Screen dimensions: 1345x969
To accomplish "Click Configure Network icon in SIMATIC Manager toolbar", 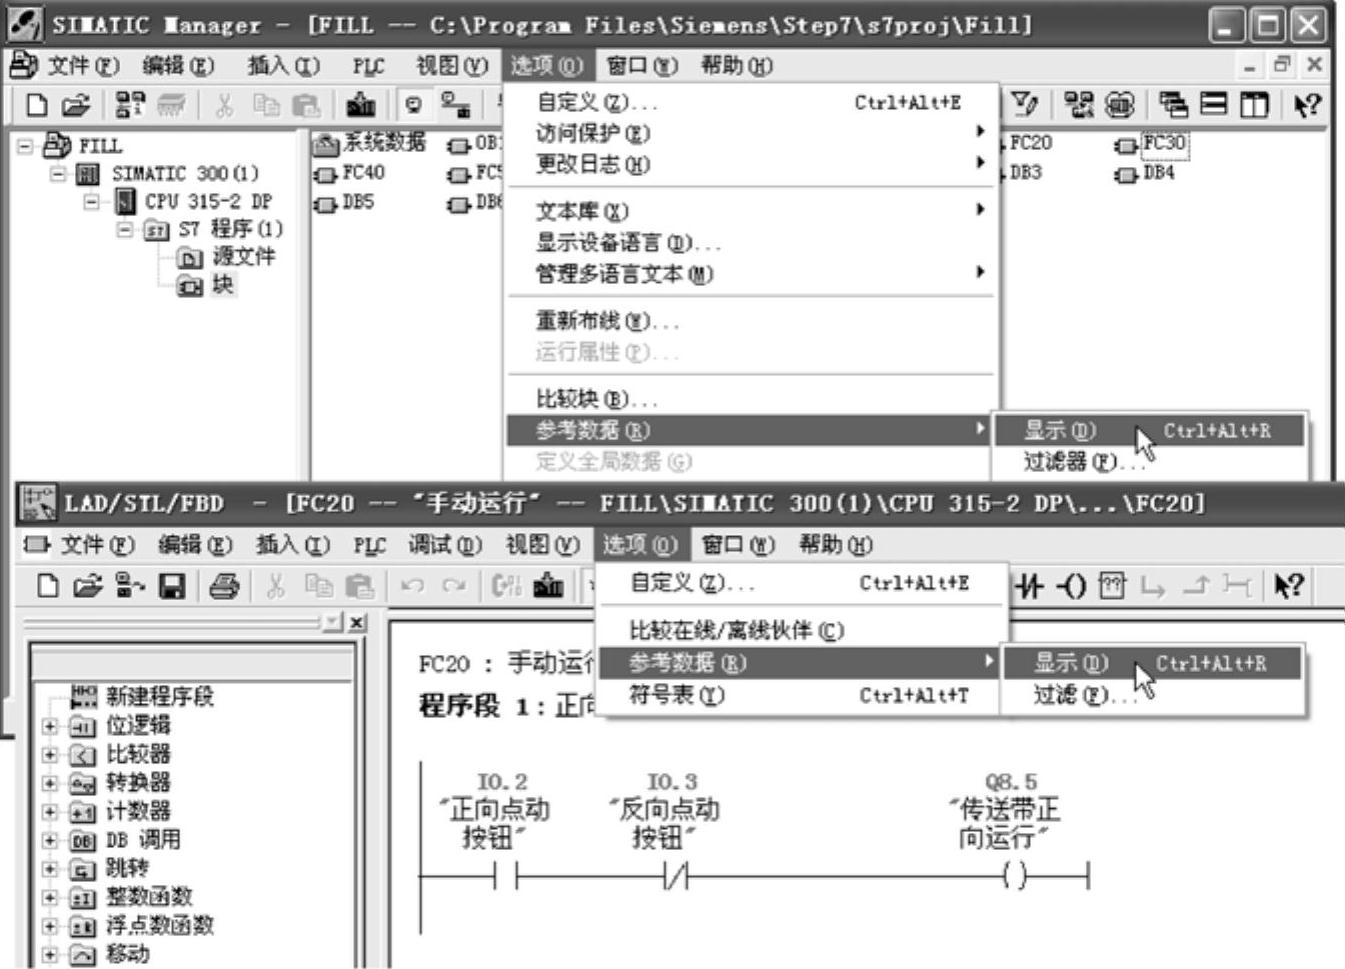I will [x=1078, y=104].
